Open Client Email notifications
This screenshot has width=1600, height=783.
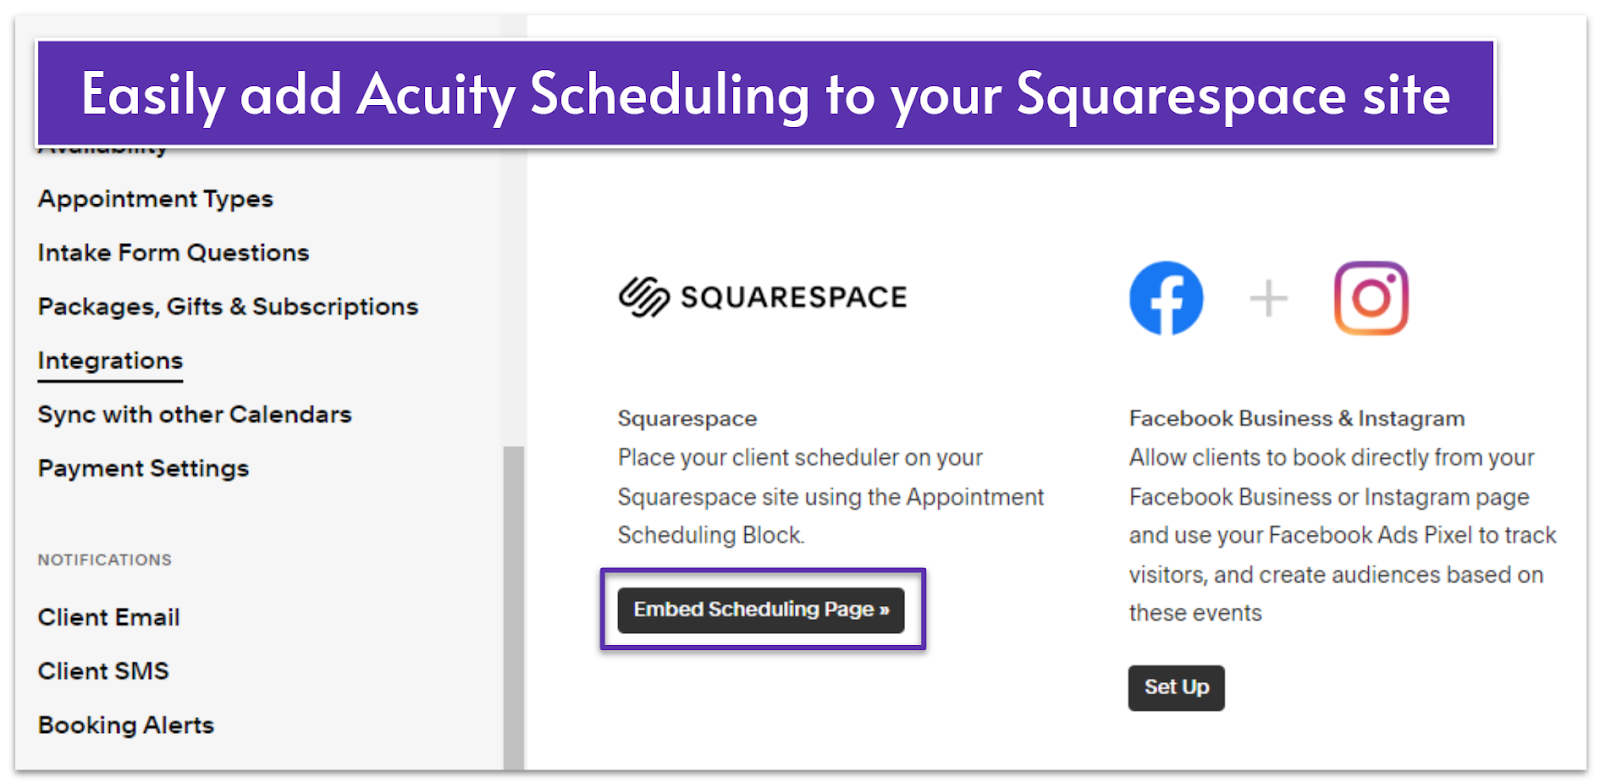(x=109, y=618)
